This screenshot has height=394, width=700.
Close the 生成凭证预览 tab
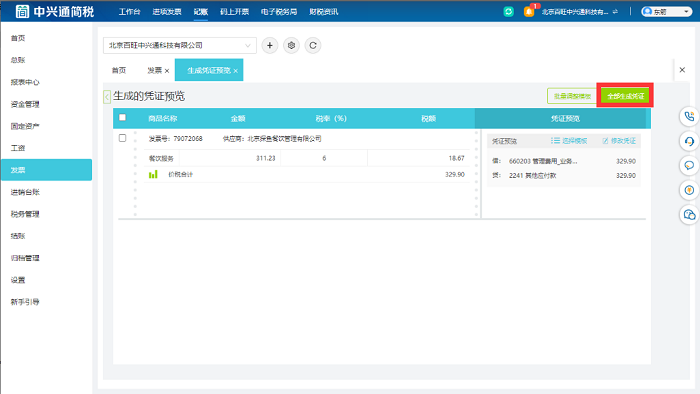pyautogui.click(x=236, y=71)
